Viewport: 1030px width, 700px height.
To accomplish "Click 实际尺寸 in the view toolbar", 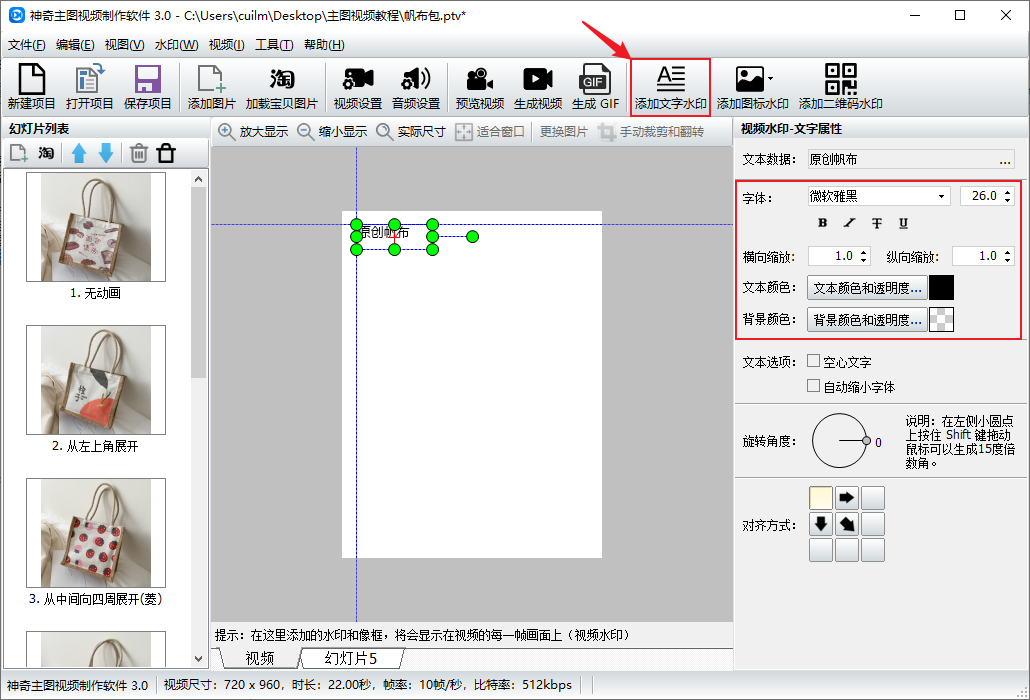I will click(411, 131).
